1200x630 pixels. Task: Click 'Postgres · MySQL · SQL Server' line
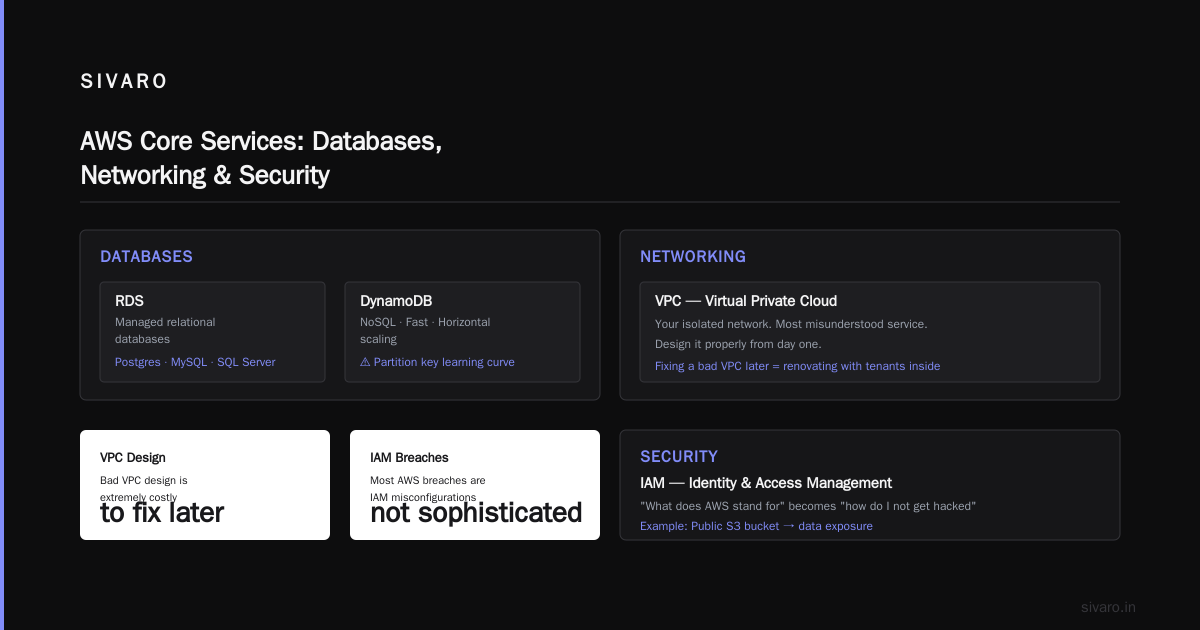[195, 362]
